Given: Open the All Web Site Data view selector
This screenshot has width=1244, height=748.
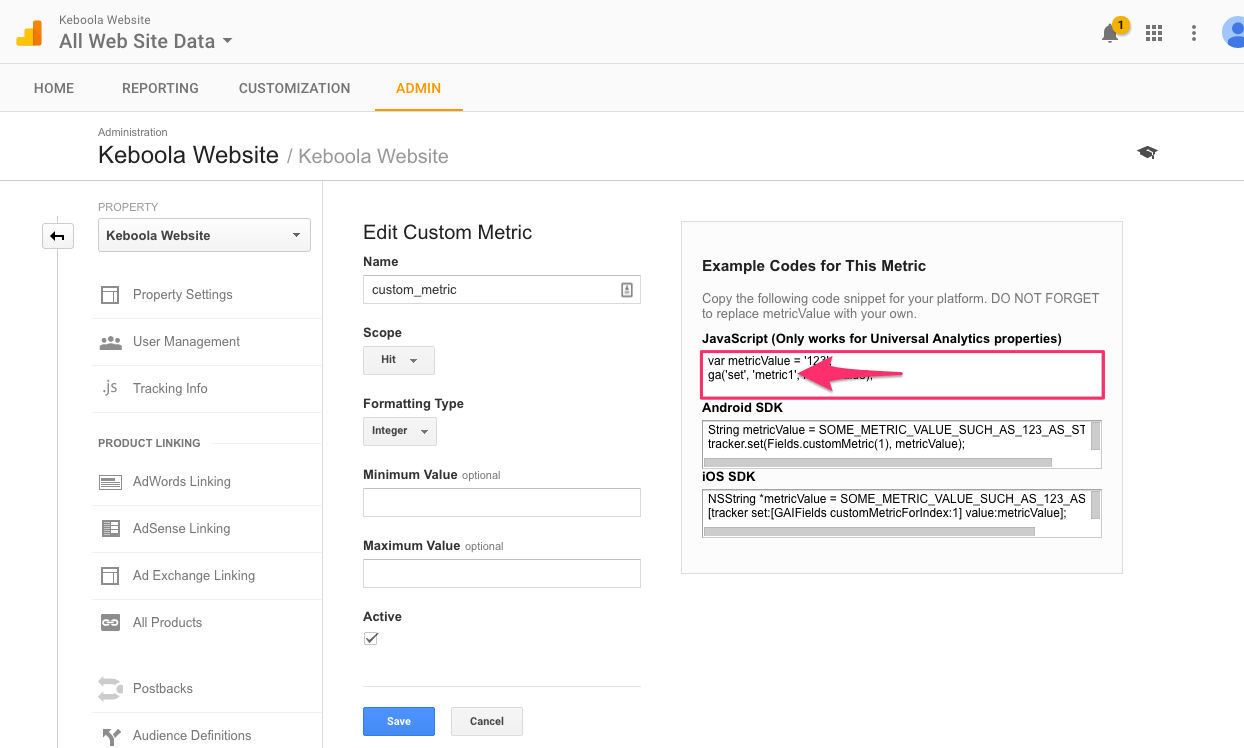Looking at the screenshot, I should pos(145,41).
